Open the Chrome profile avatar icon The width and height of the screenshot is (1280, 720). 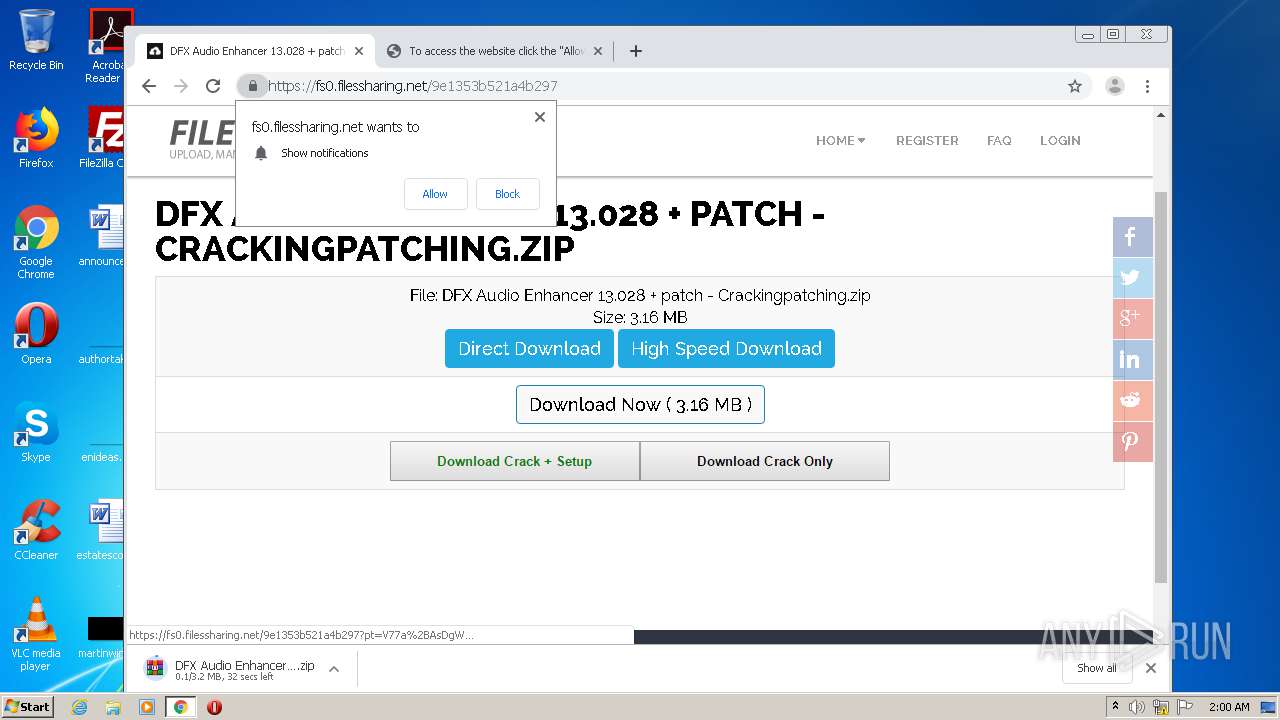pos(1115,86)
